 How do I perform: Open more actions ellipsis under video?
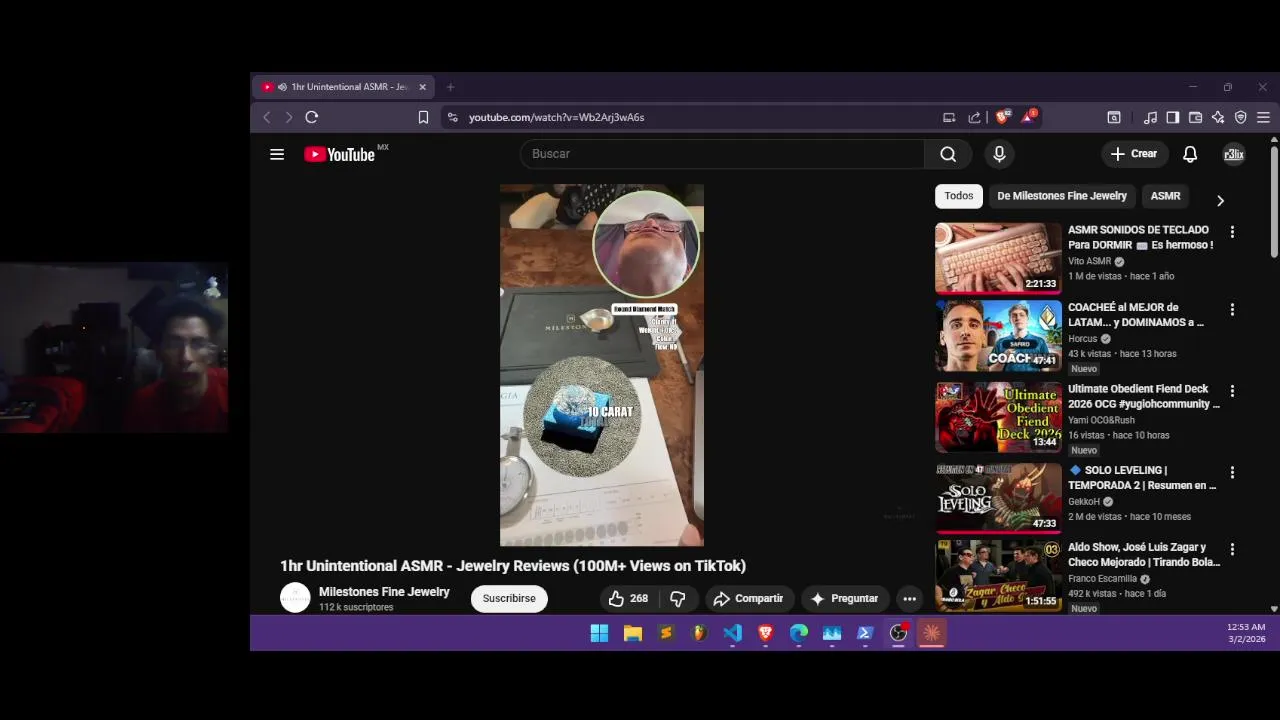[909, 598]
